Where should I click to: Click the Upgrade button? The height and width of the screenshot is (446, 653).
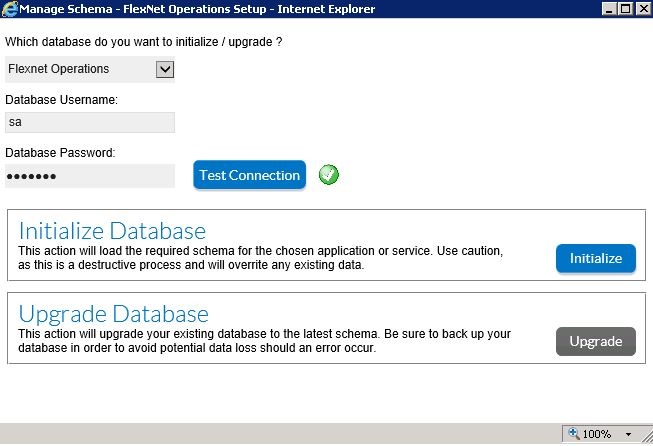pyautogui.click(x=596, y=341)
